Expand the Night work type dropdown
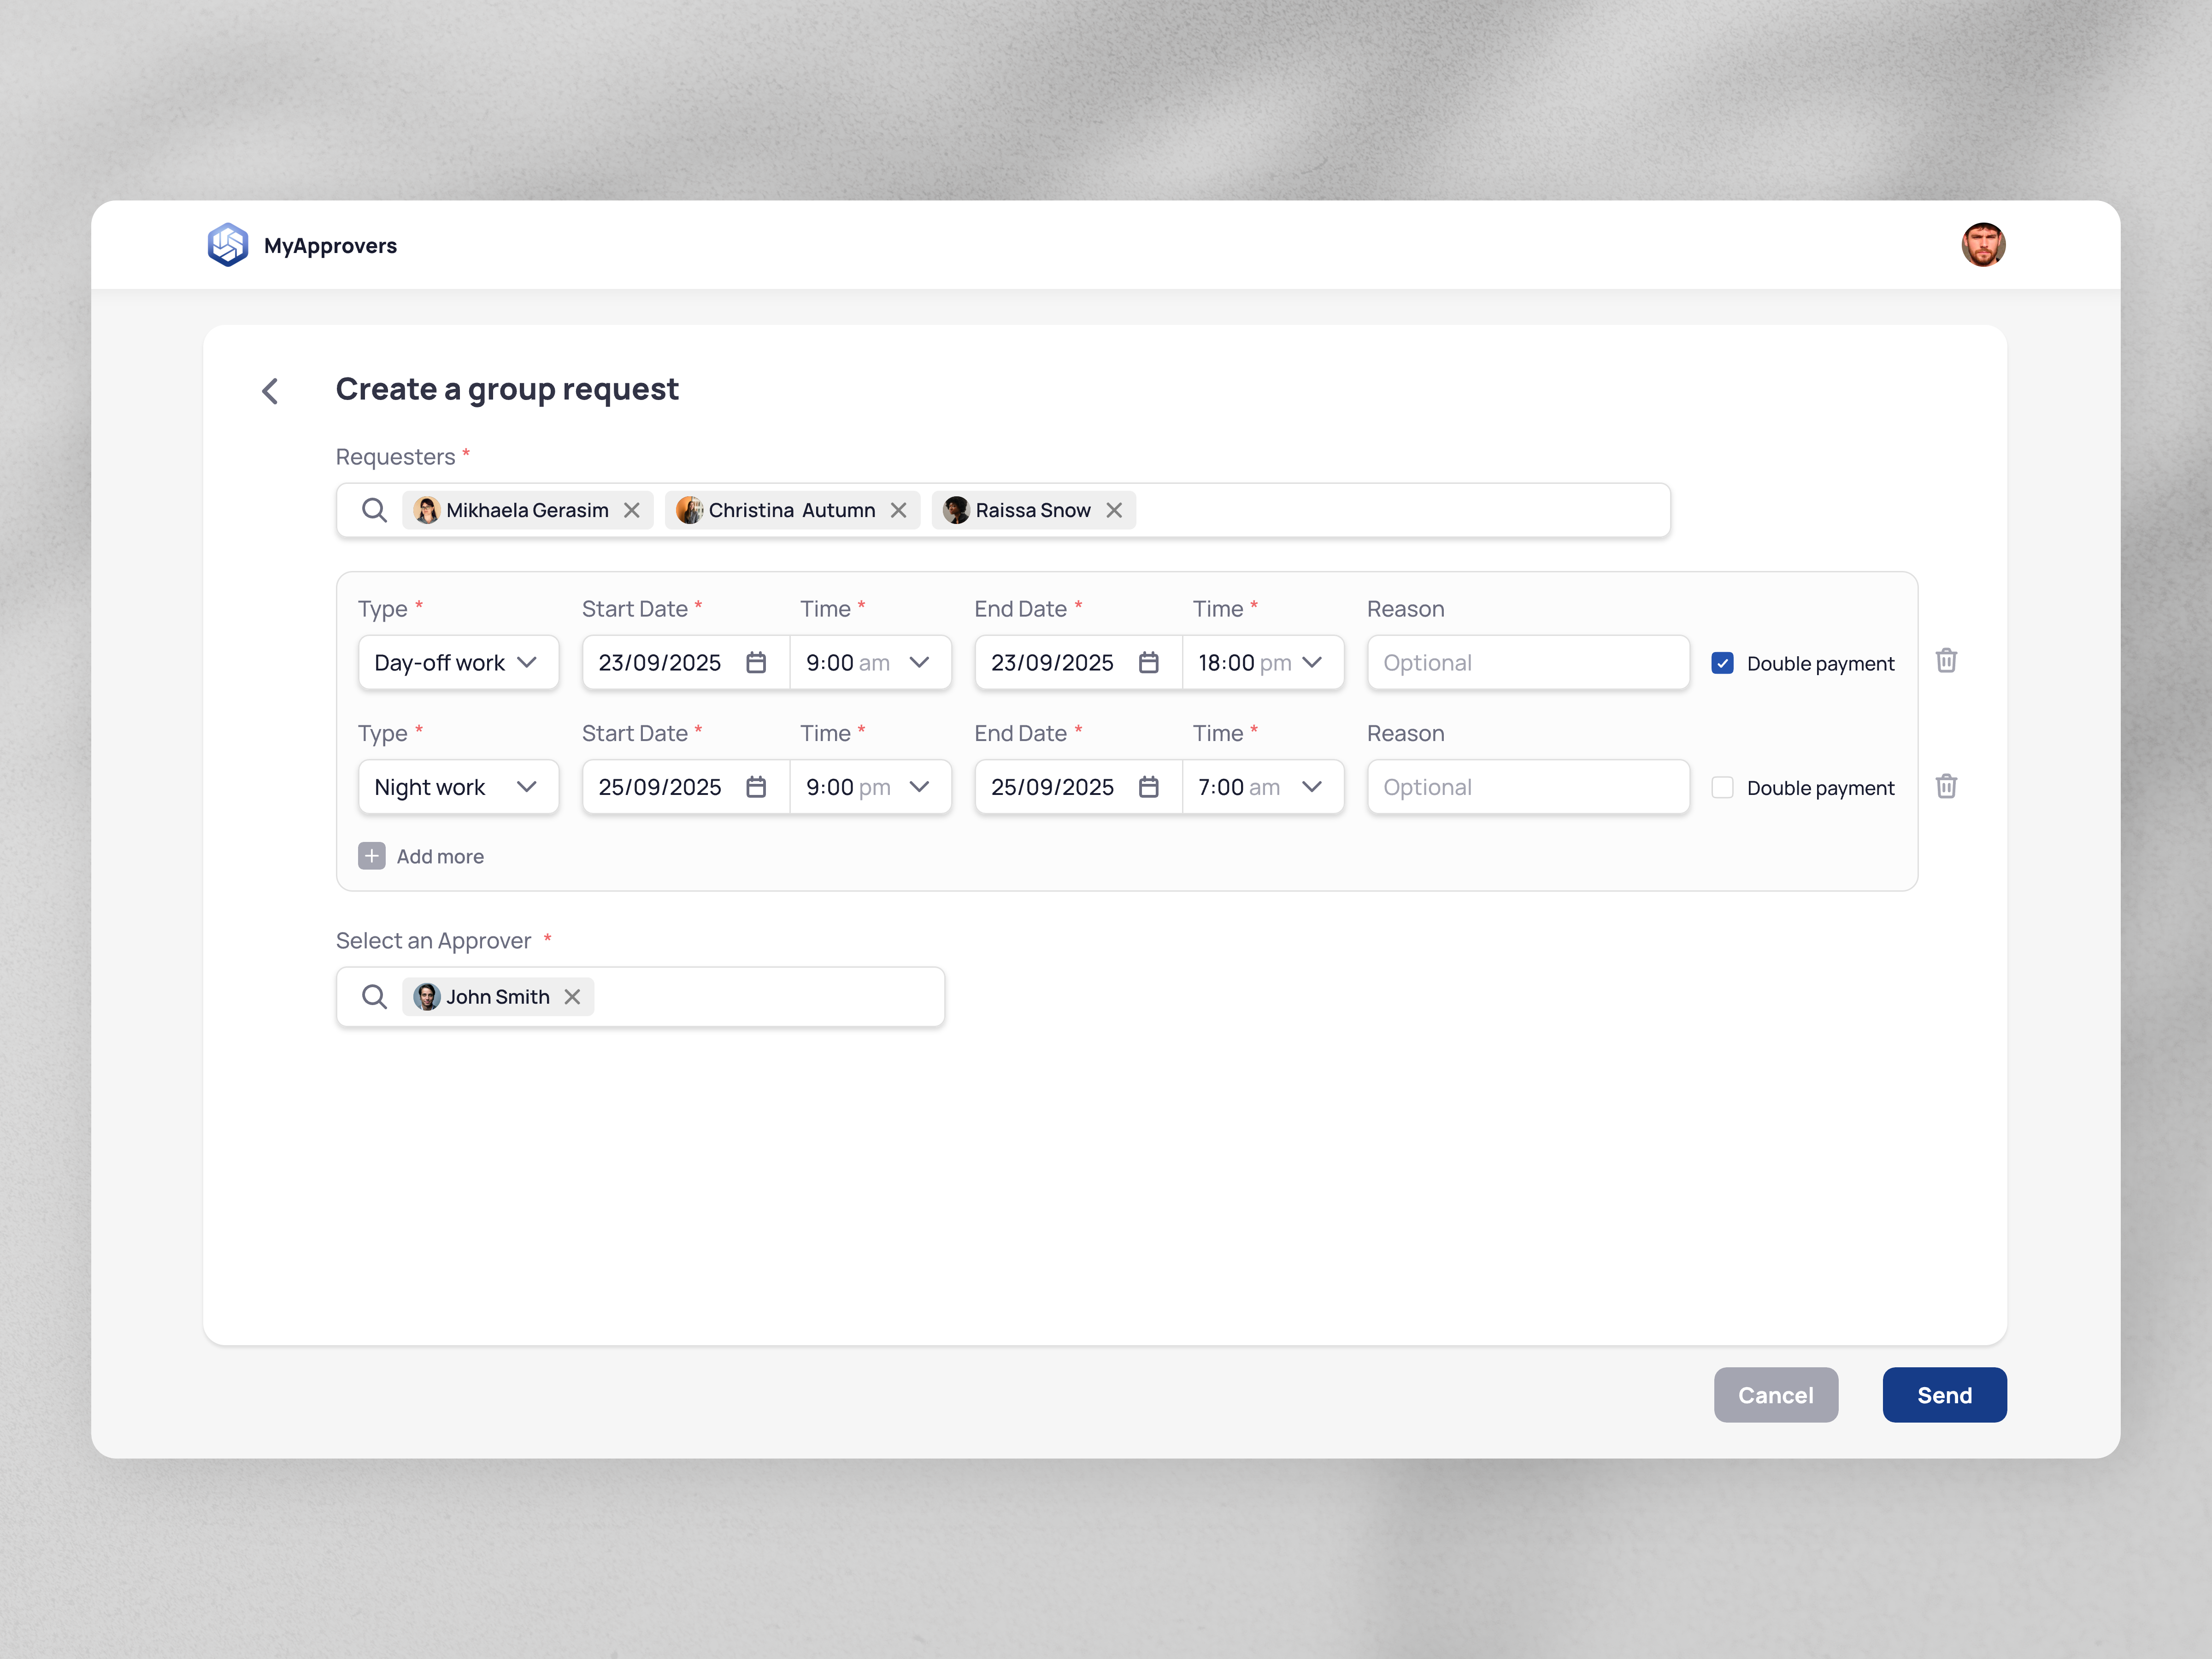This screenshot has width=2212, height=1659. (x=458, y=787)
